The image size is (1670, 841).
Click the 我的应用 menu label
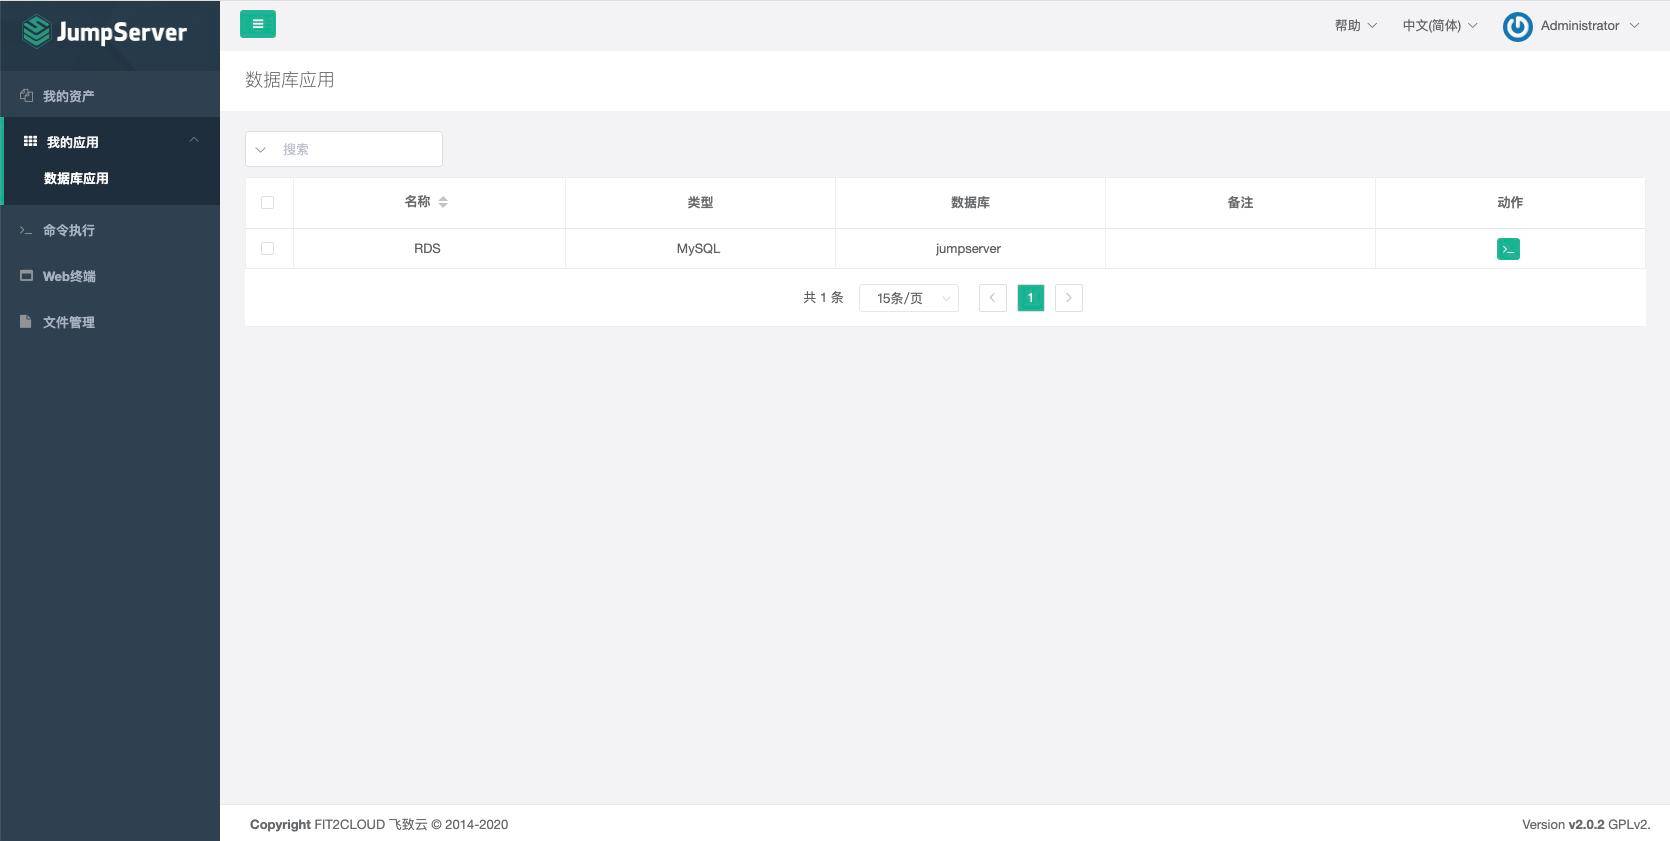tap(73, 142)
